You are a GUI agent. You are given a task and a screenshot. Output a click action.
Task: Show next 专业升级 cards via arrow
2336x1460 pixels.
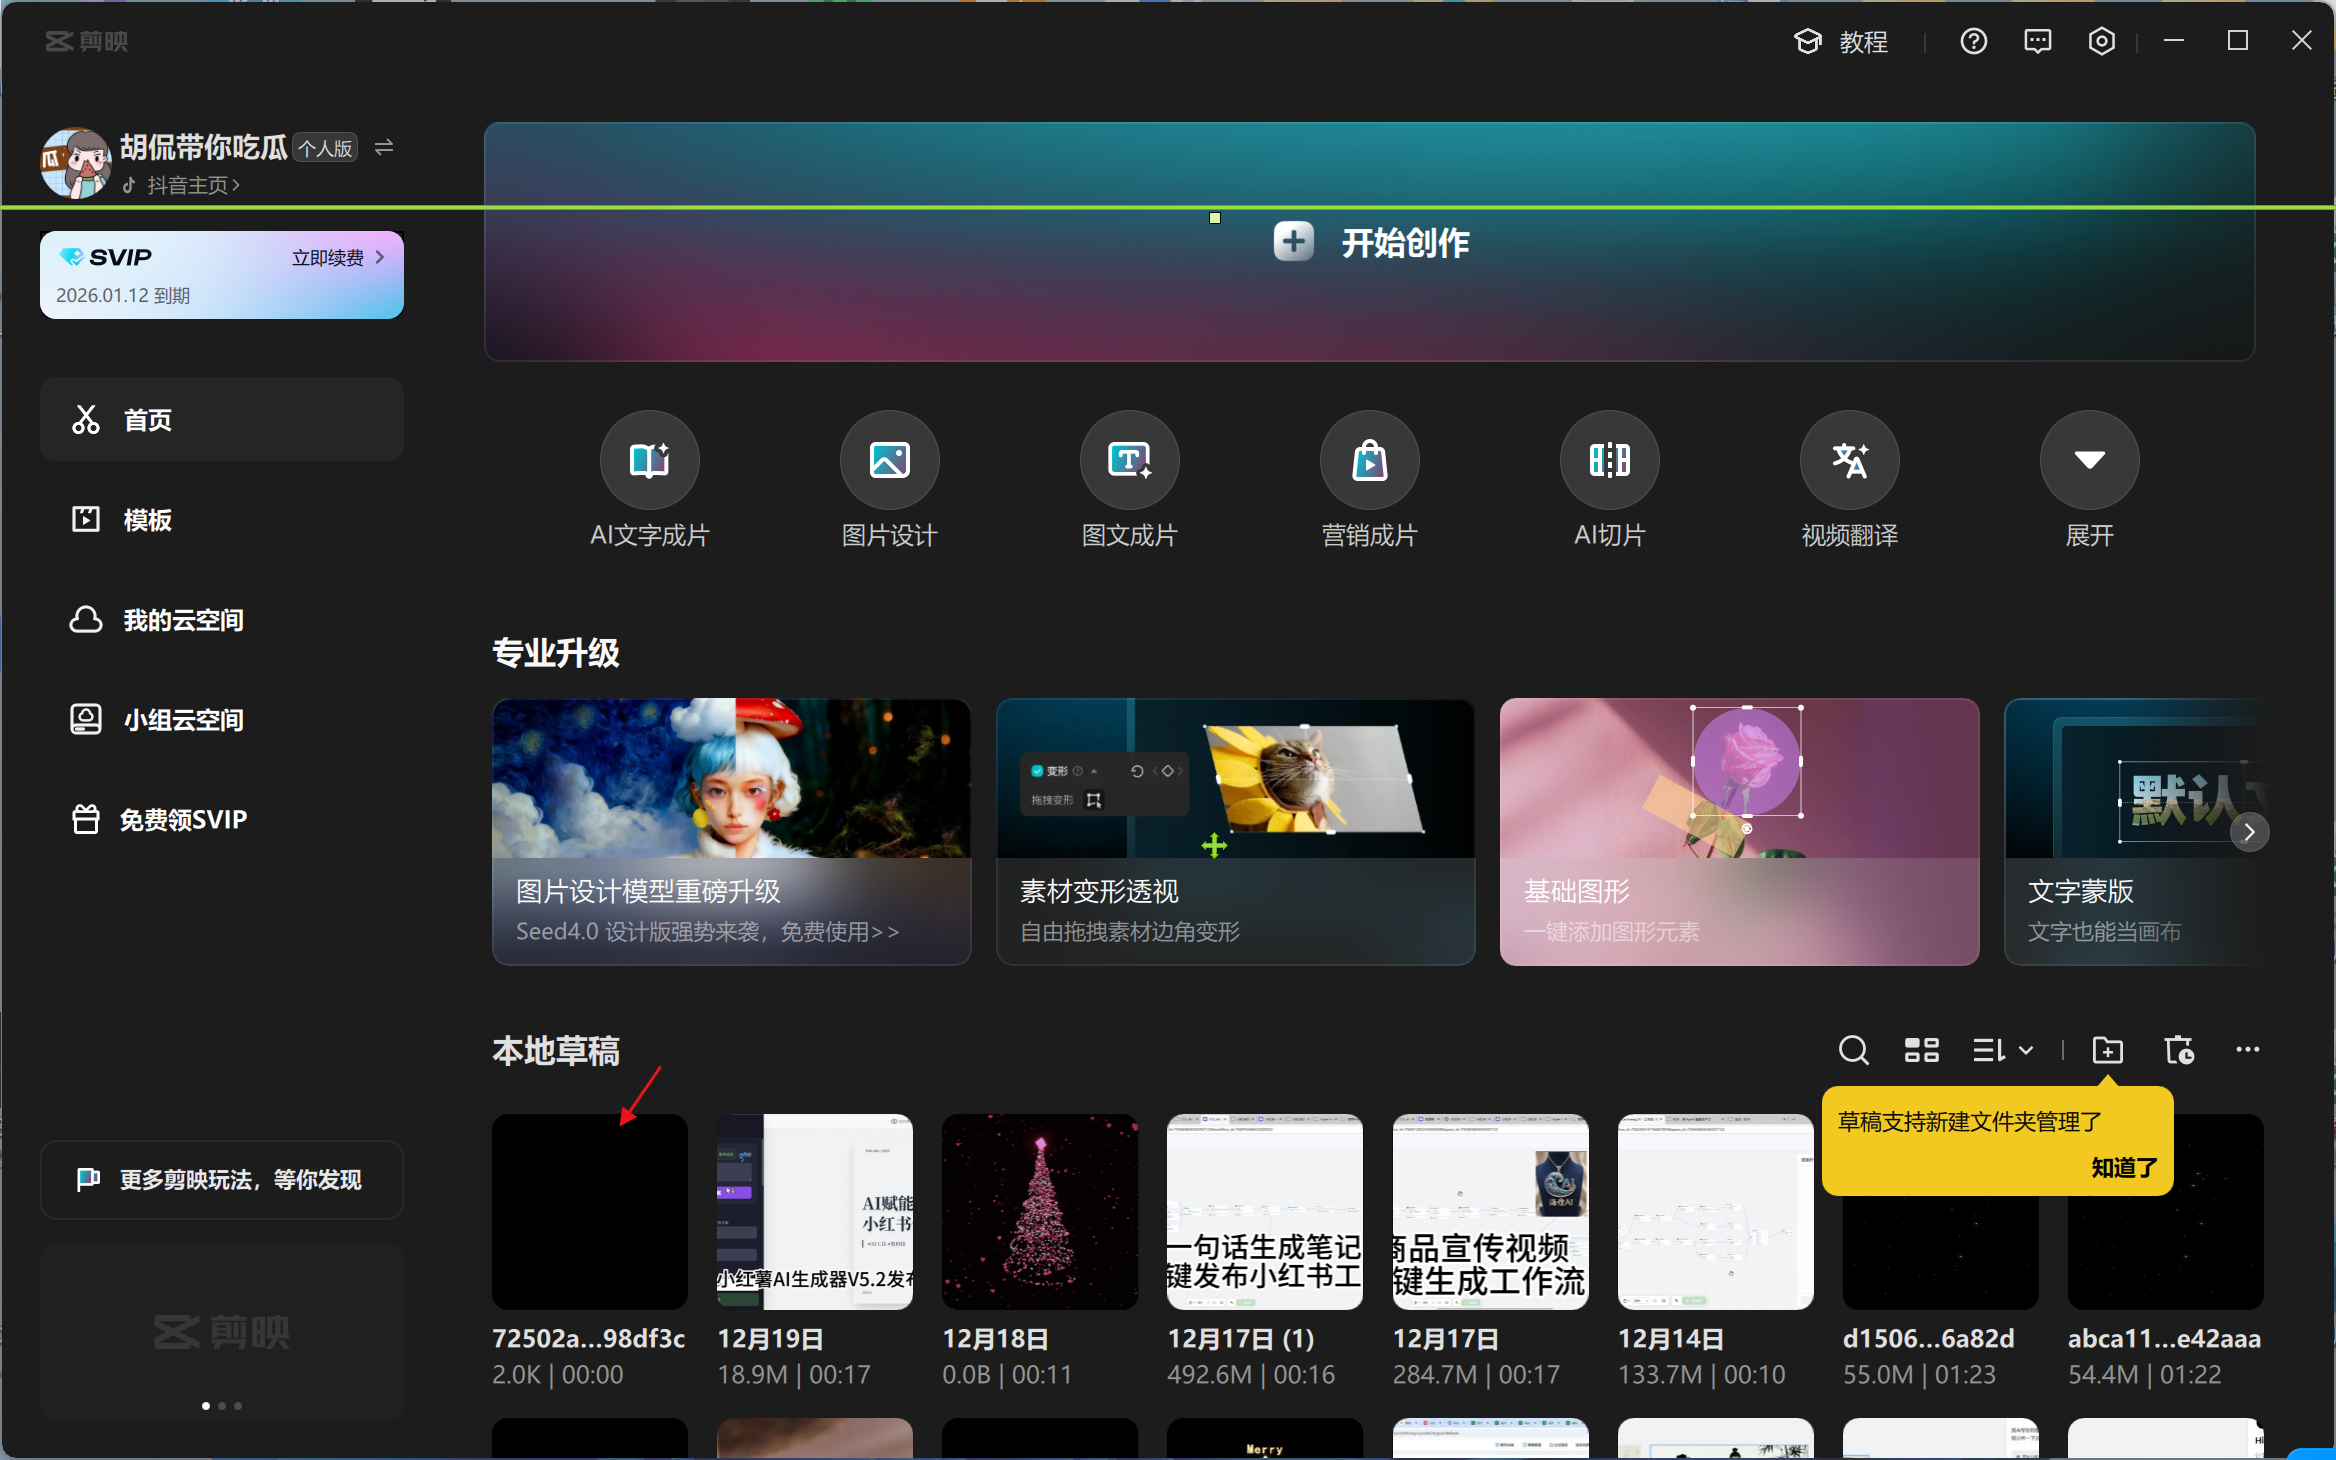coord(2249,832)
